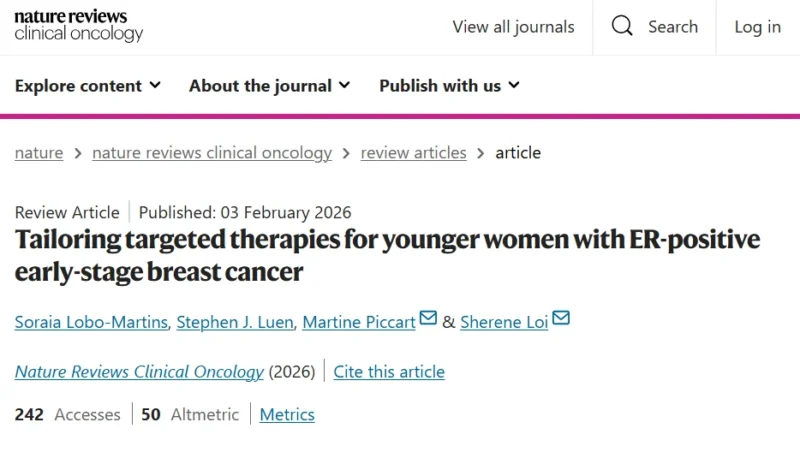The image size is (800, 452).
Task: Click author name Stephen J. Luen
Action: coord(233,322)
